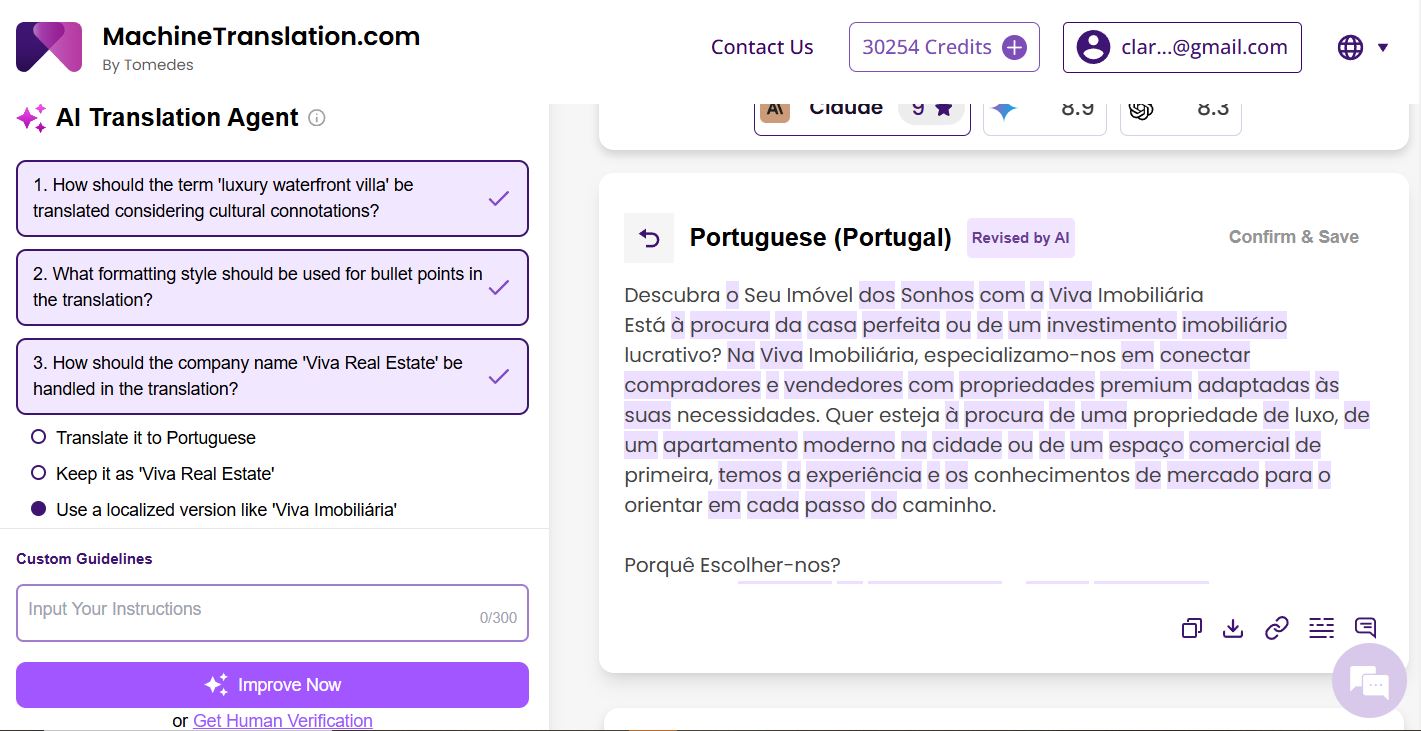Viewport: 1421px width, 731px height.
Task: Select the engine tab scored 8.3
Action: point(1181,112)
